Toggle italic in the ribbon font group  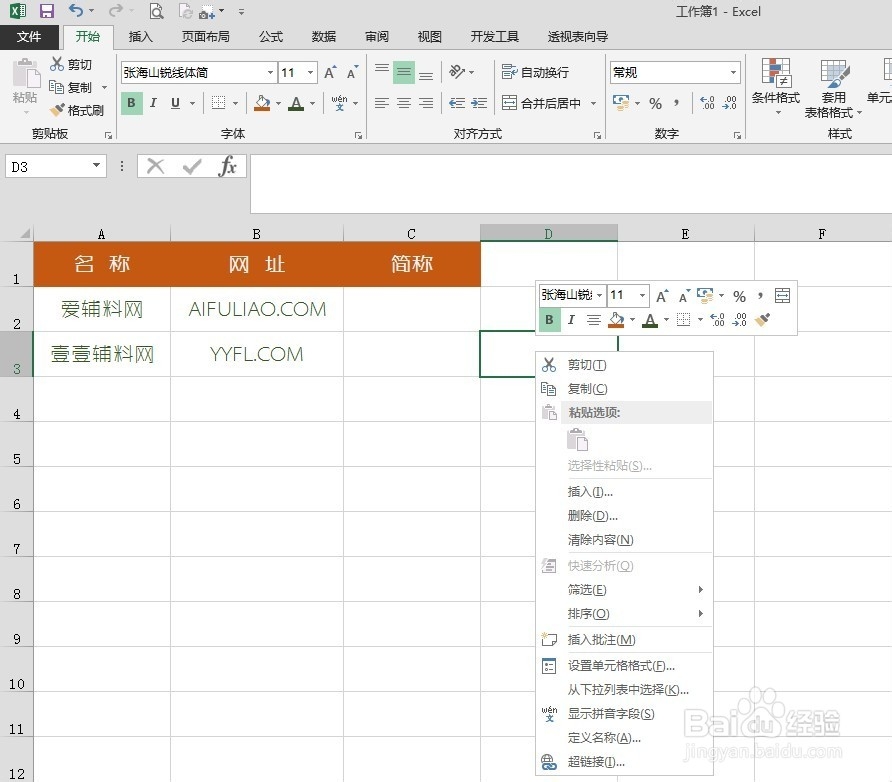[153, 103]
